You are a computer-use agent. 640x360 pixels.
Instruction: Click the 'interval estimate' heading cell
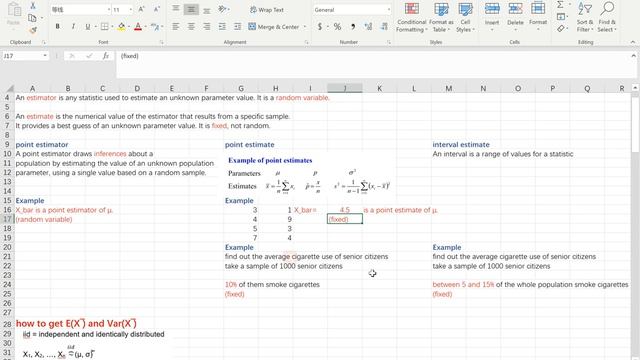pyautogui.click(x=461, y=144)
